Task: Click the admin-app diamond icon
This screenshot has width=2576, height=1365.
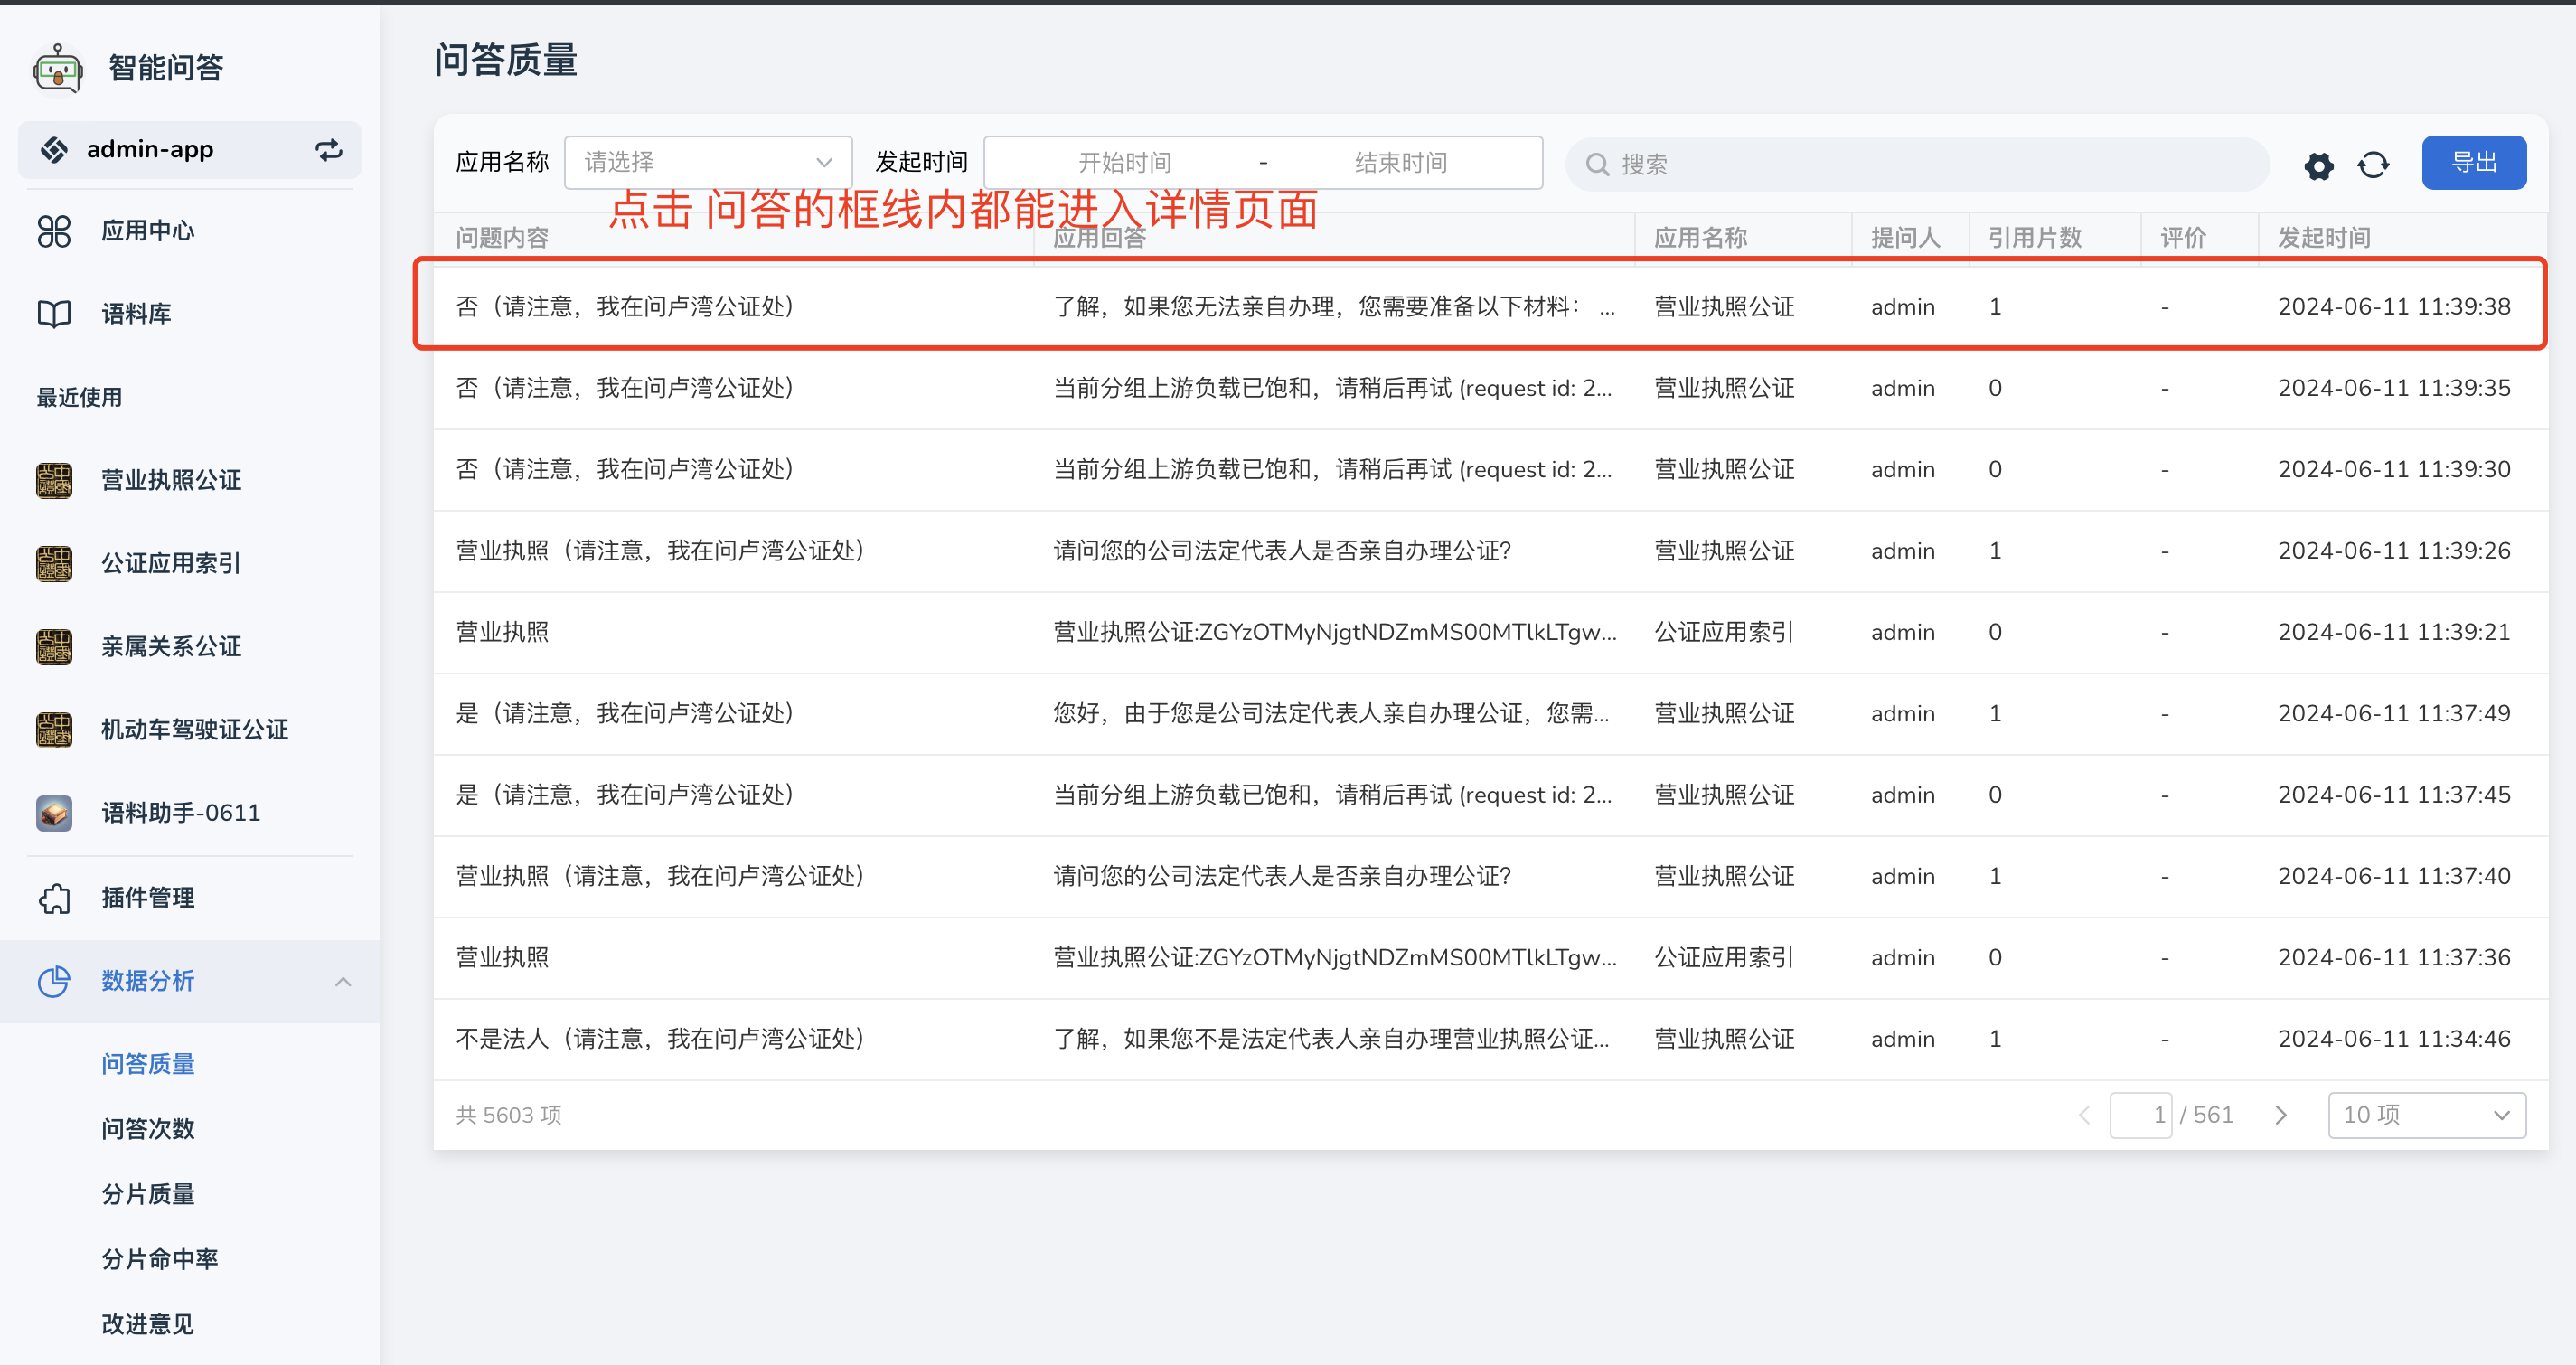Action: 54,150
